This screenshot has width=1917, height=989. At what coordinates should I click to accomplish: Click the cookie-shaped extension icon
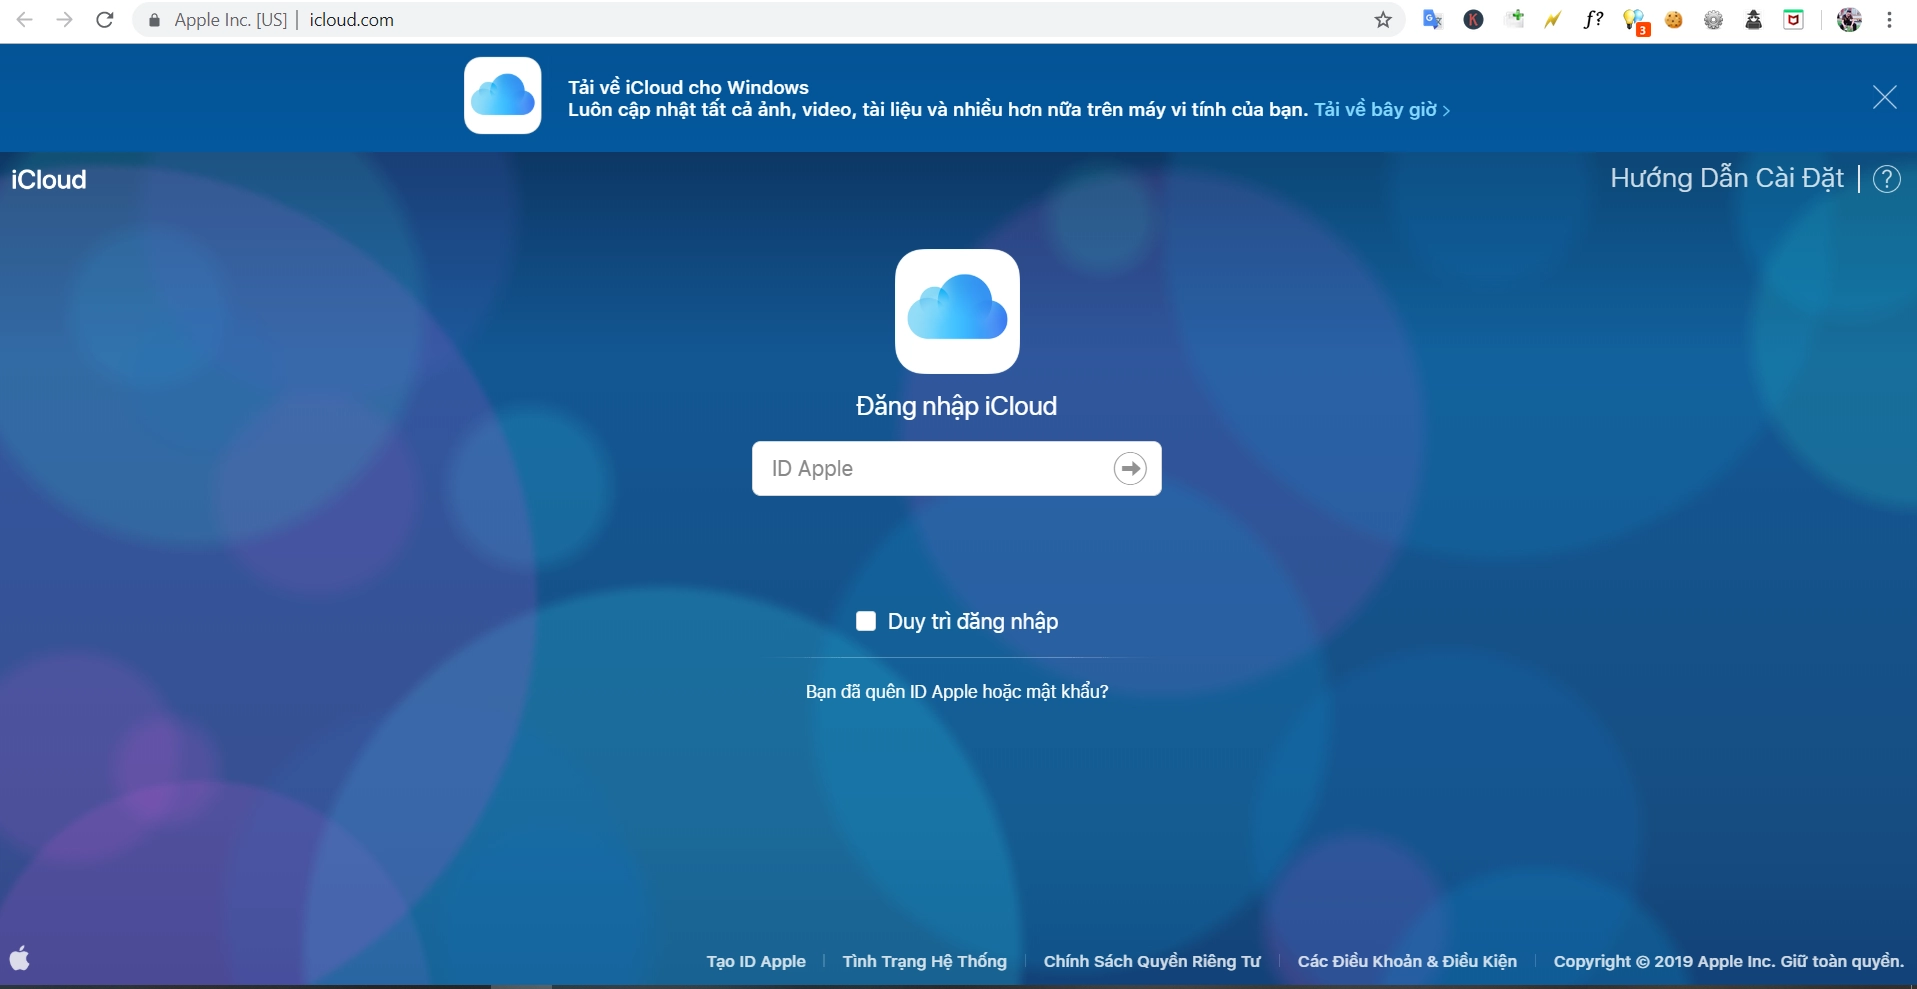tap(1674, 20)
